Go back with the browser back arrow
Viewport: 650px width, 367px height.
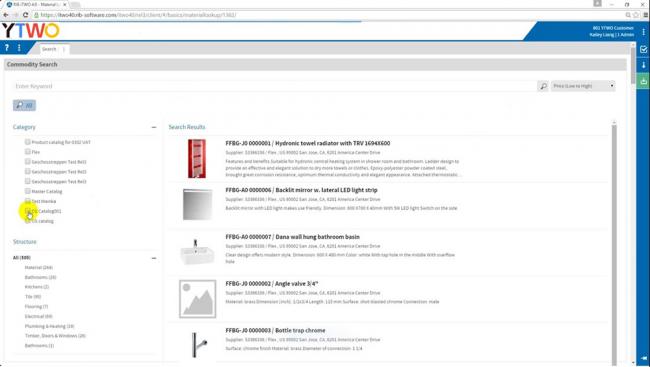tap(6, 15)
